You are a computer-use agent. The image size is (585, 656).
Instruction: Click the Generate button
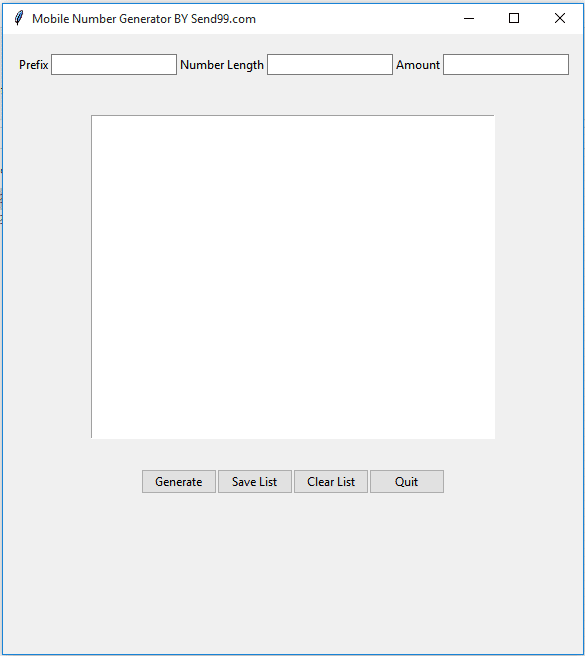point(179,482)
